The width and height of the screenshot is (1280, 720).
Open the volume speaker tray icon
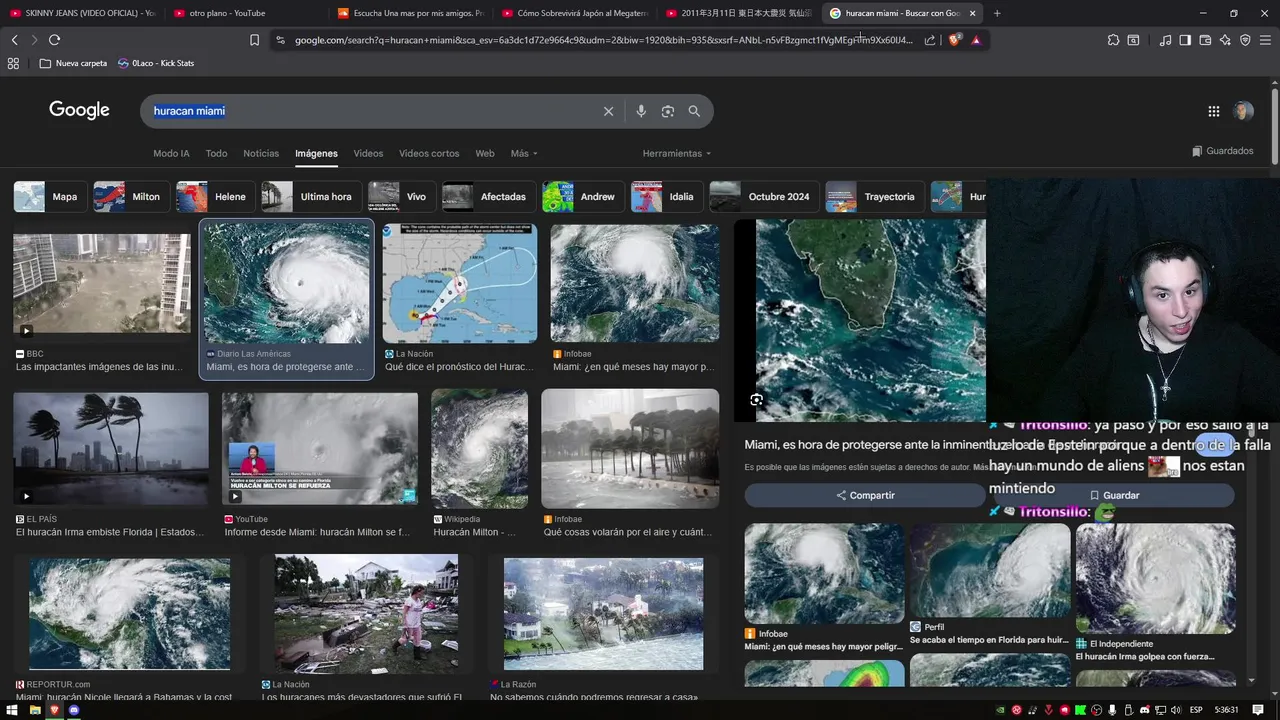[x=1174, y=710]
